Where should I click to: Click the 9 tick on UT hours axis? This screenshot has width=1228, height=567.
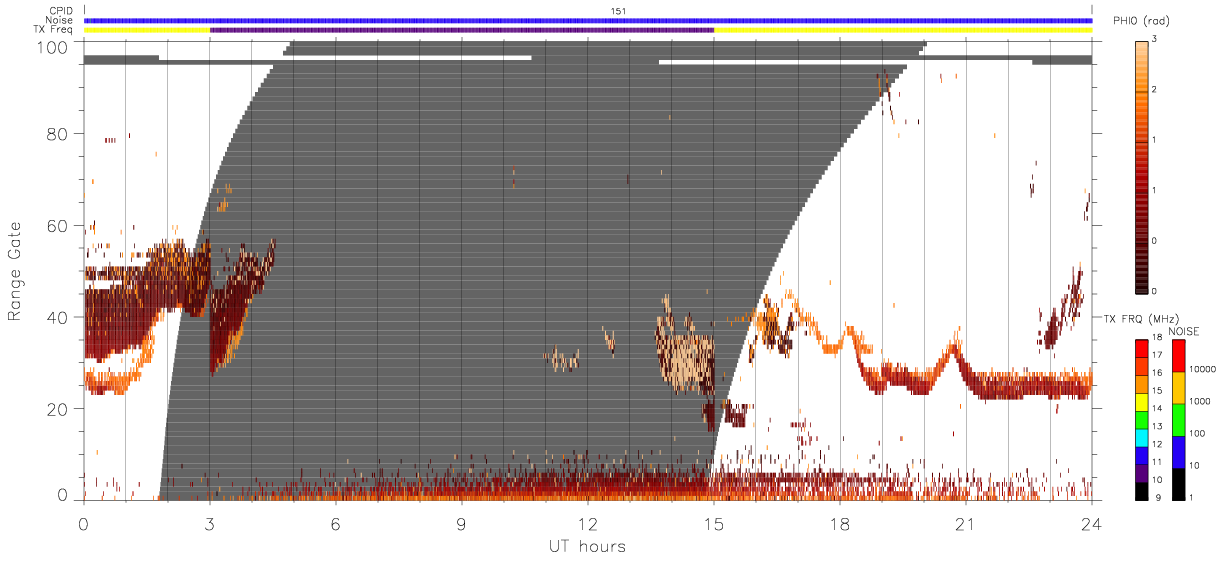coord(462,523)
